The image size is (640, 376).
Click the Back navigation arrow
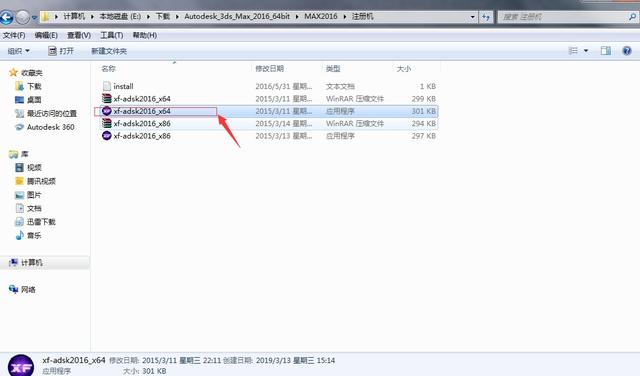tap(6, 17)
